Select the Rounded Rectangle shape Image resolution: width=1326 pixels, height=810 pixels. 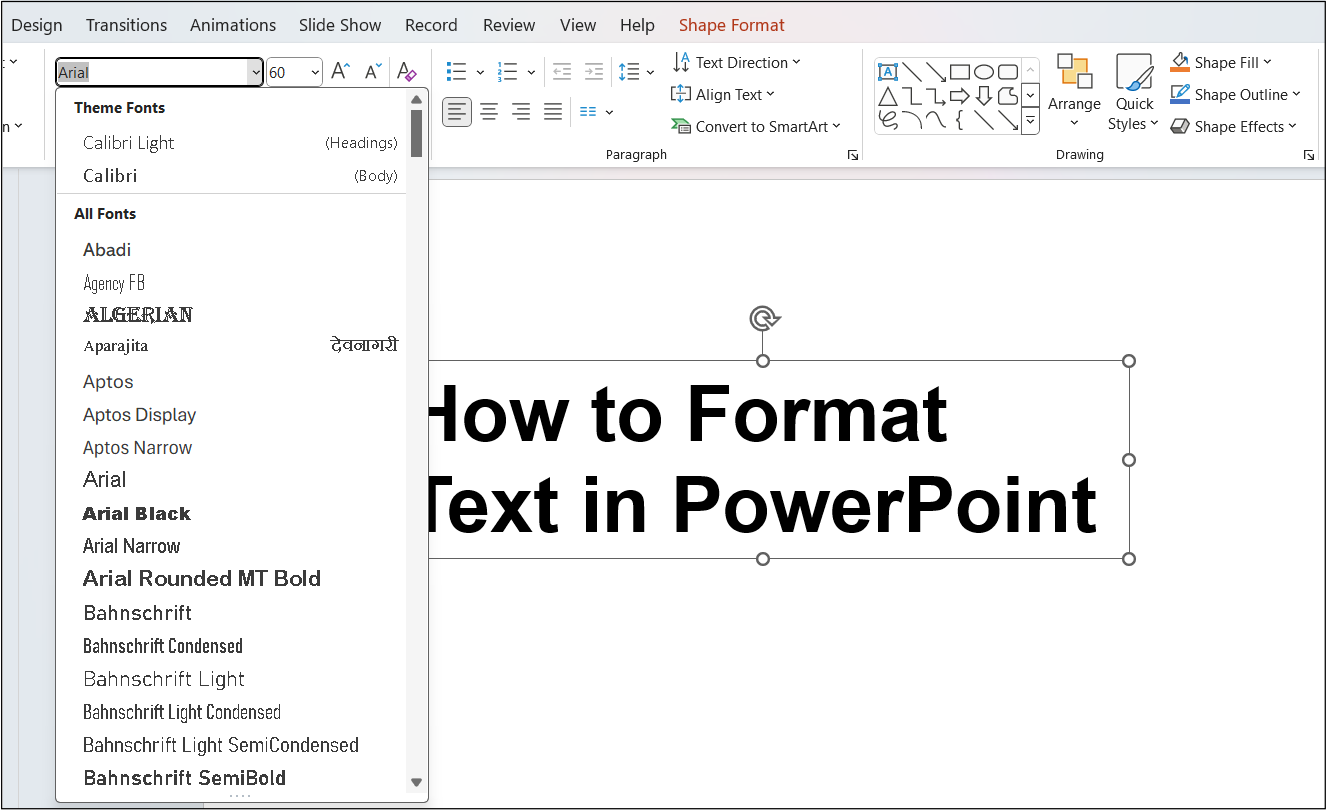1008,72
